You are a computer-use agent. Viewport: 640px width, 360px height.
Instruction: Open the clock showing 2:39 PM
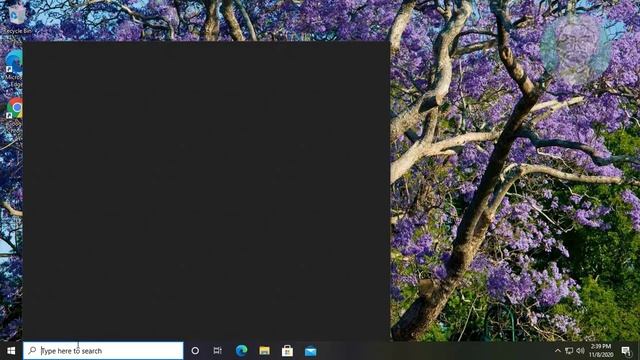[601, 351]
